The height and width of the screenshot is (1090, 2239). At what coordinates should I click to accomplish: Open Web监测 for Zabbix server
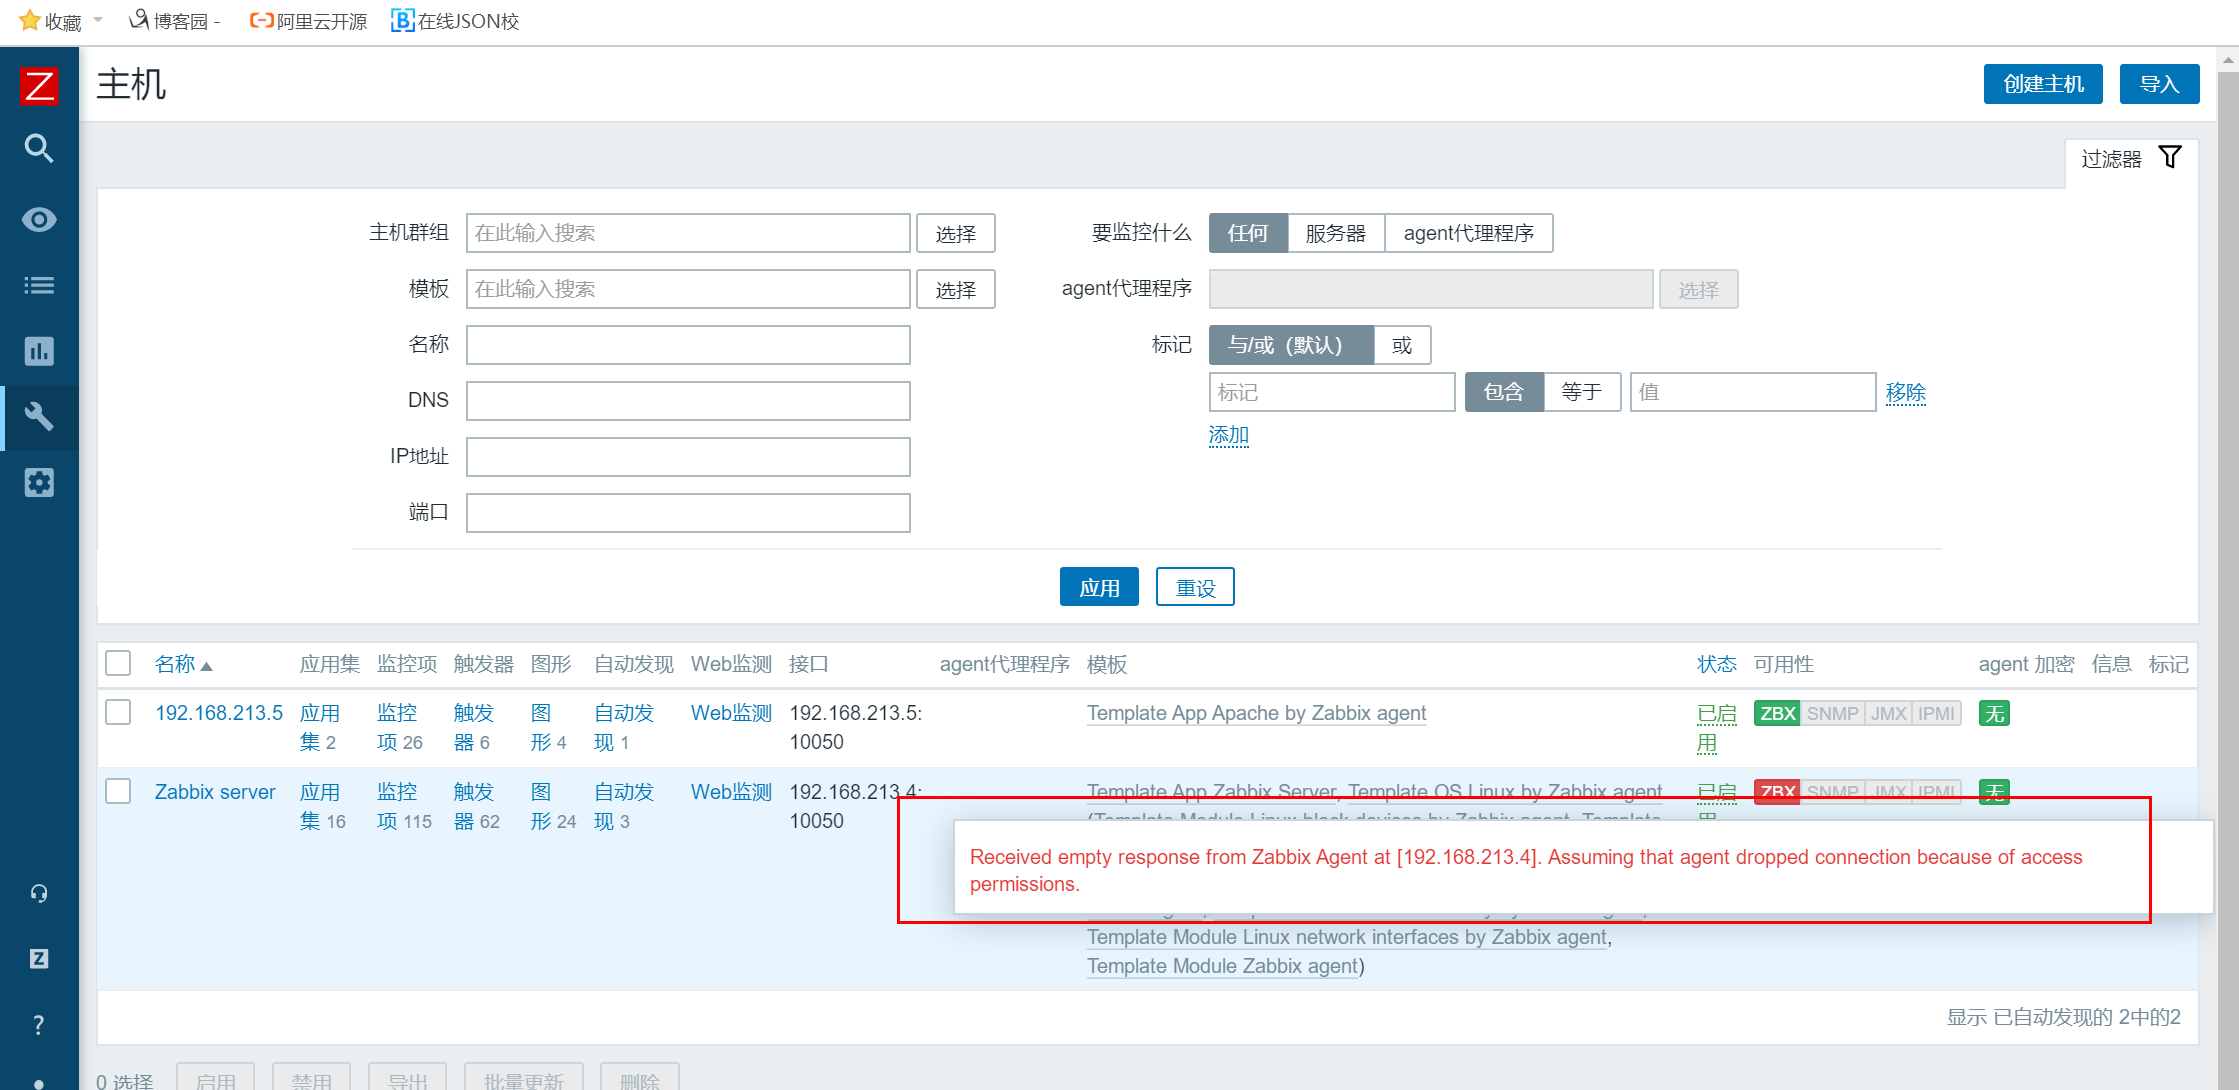click(x=732, y=792)
